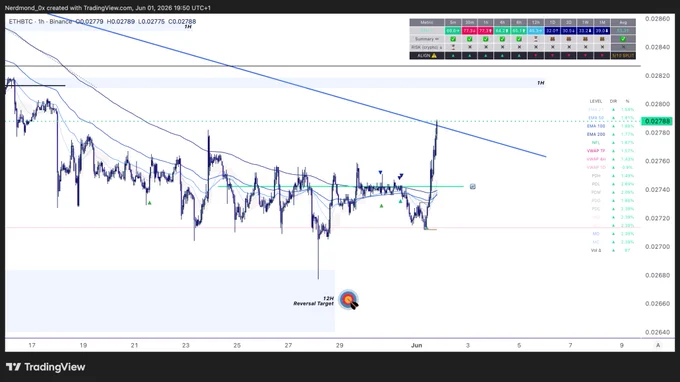This screenshot has width=680, height=382.
Task: Click the green 0.02788 current price label
Action: click(657, 121)
